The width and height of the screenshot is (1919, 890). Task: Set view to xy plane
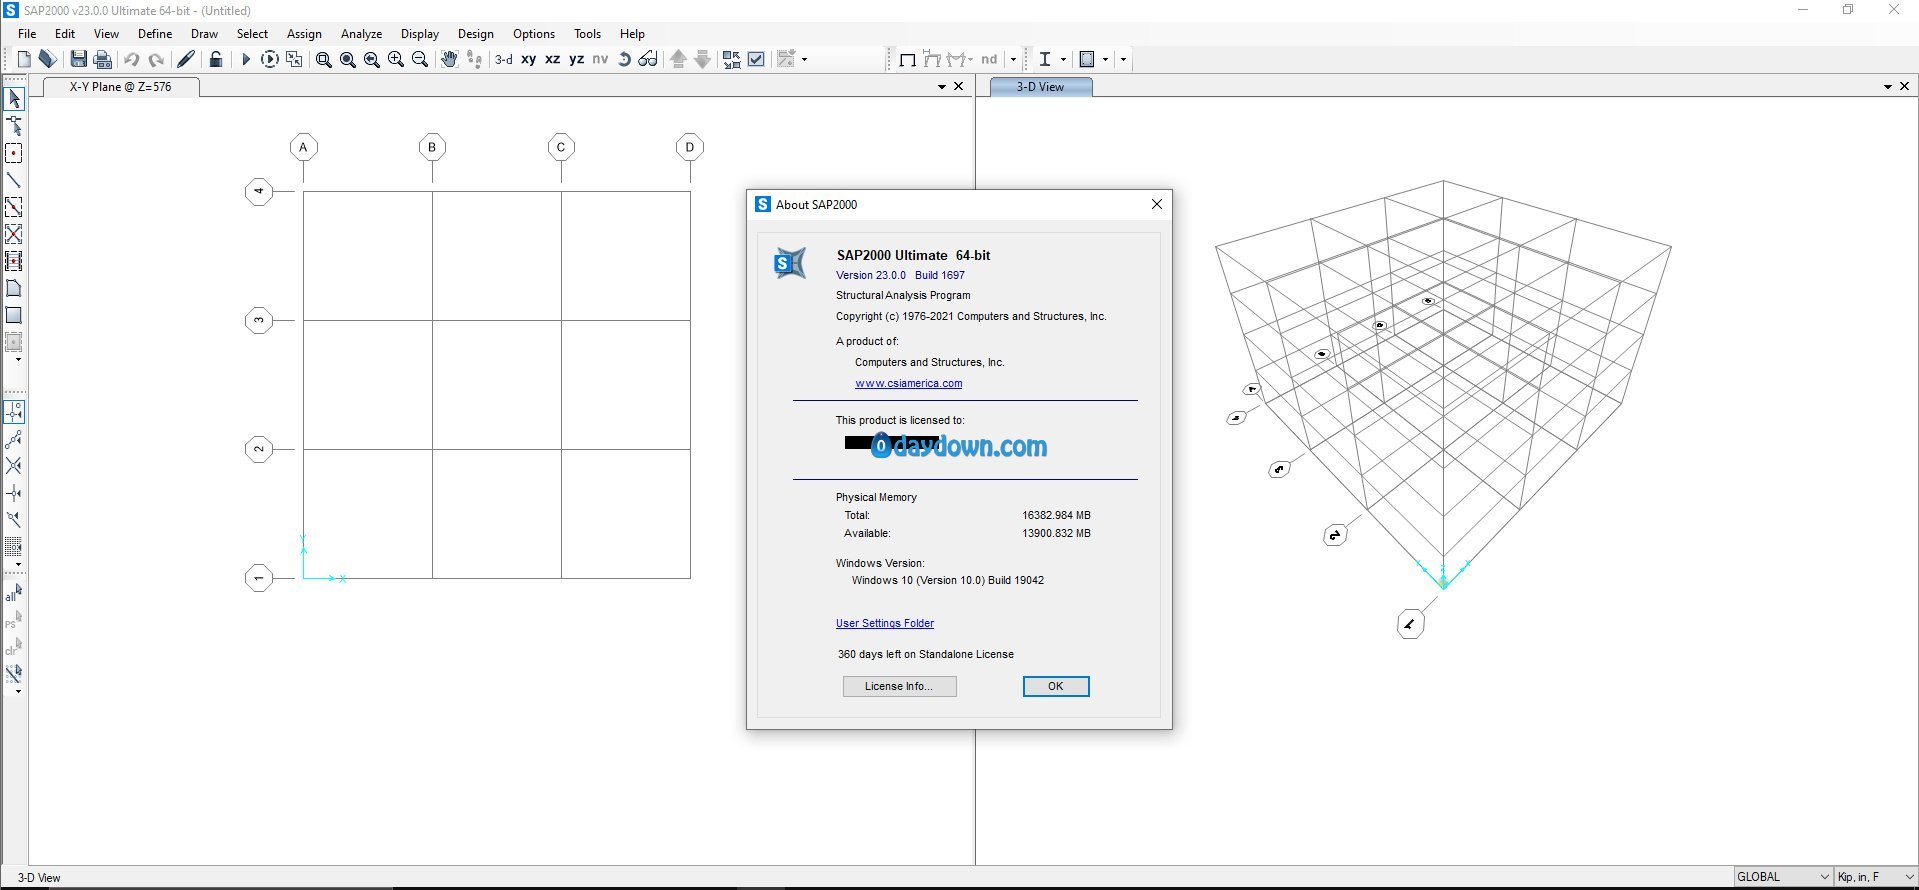(529, 60)
